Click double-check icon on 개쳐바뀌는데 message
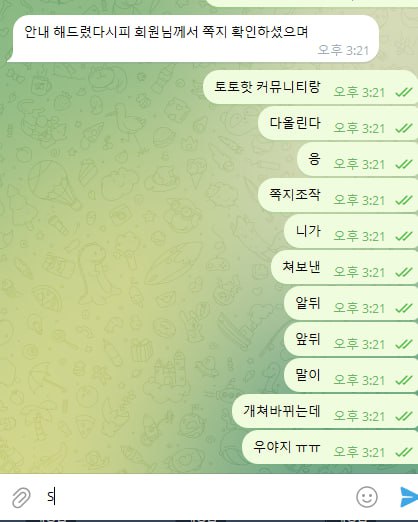 (404, 416)
